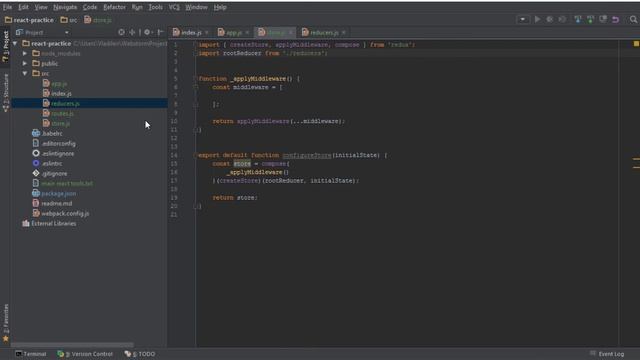Close the index.js editor tab
The image size is (640, 360).
point(207,33)
